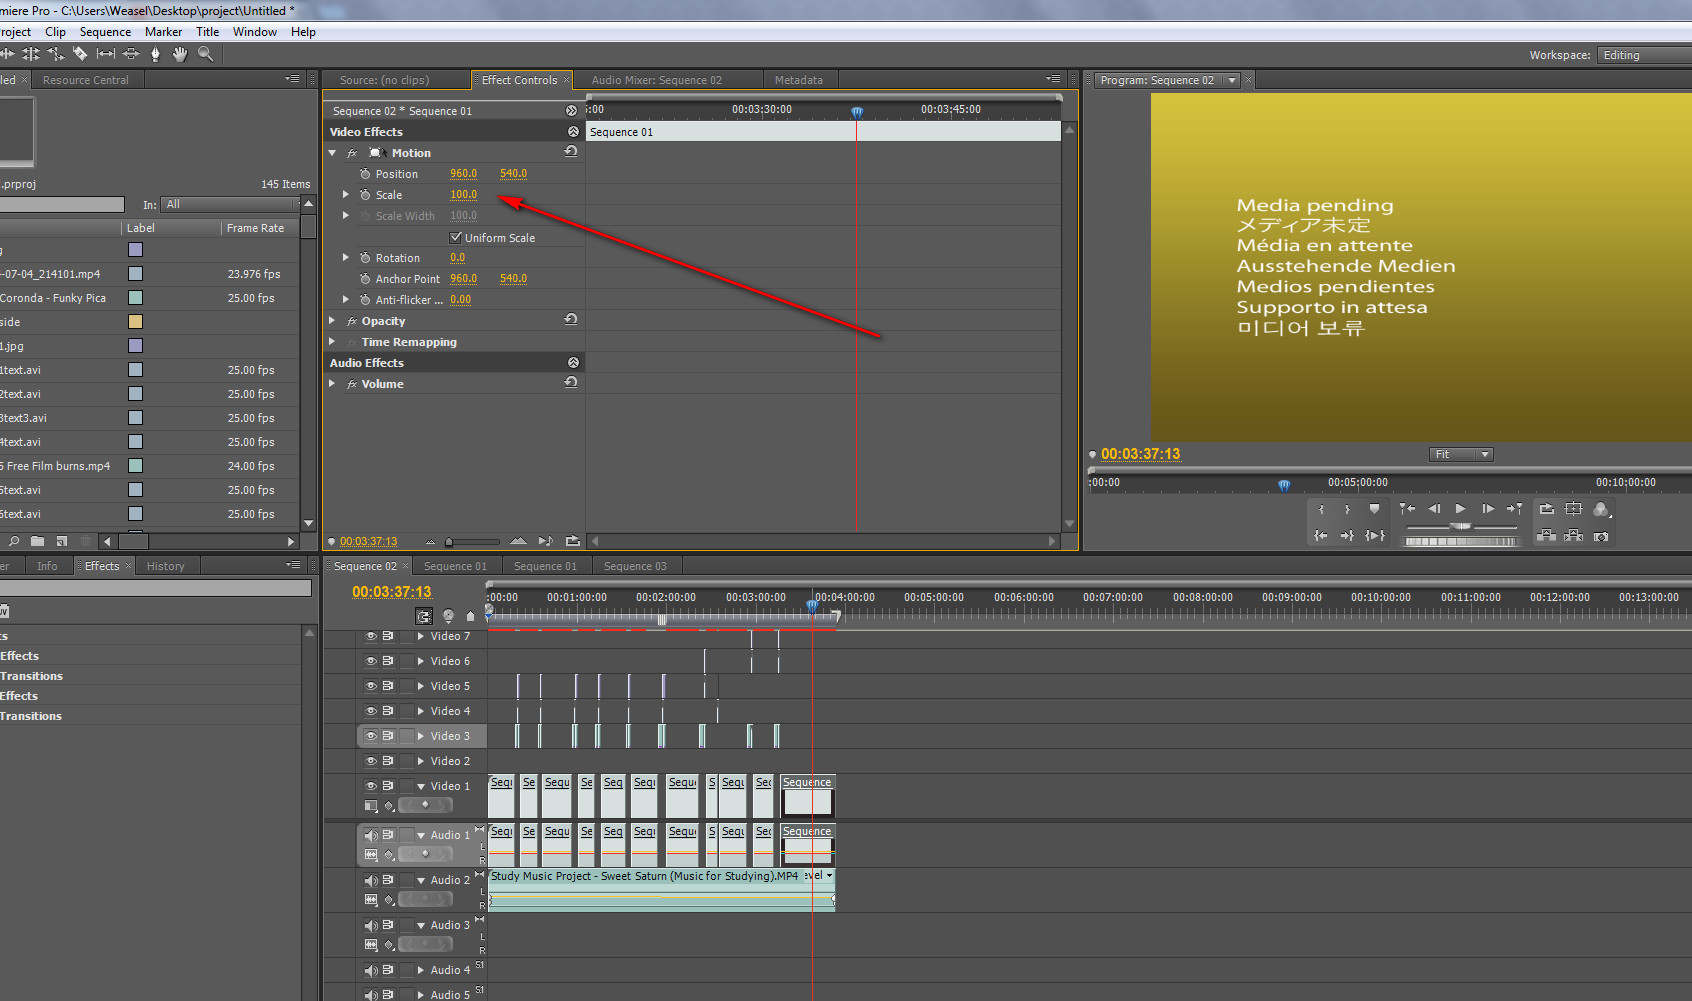This screenshot has height=1001, width=1692.
Task: Click the Position value 960.0
Action: tap(464, 174)
